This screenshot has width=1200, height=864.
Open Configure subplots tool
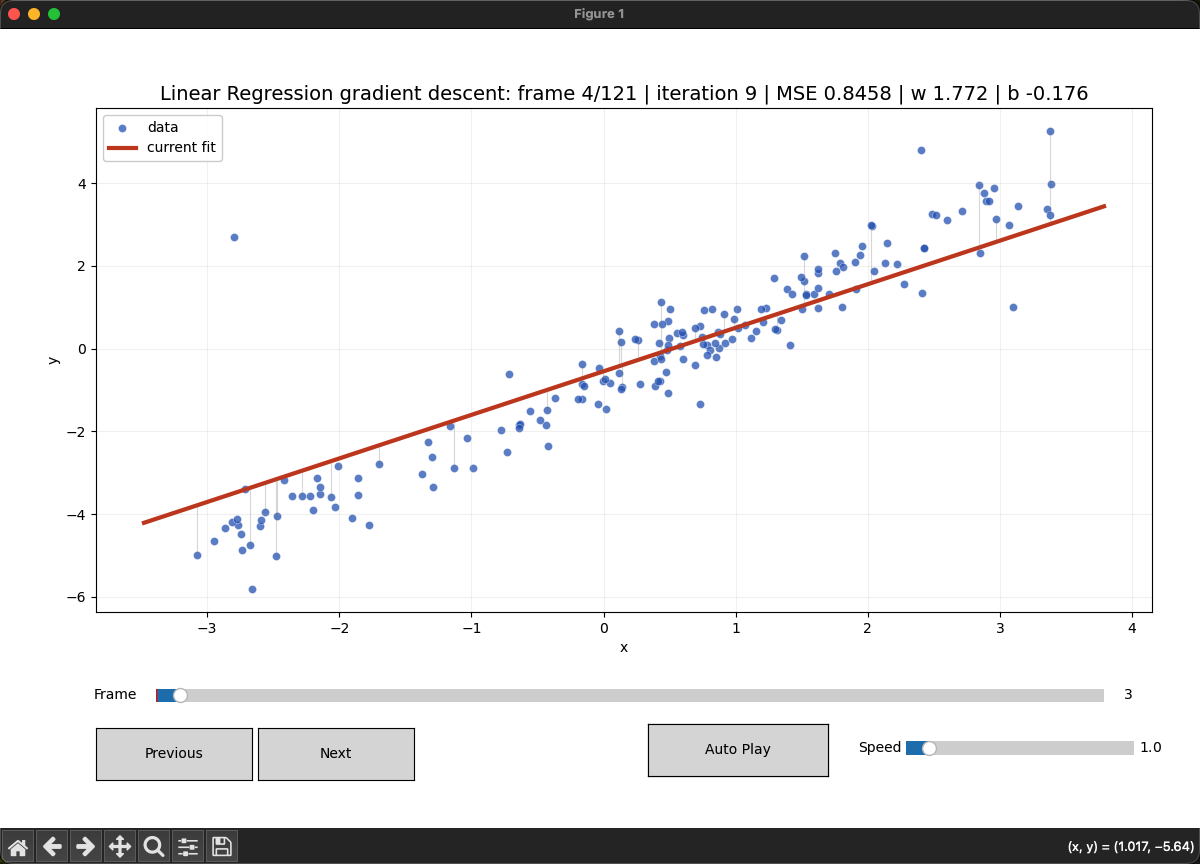(x=188, y=847)
